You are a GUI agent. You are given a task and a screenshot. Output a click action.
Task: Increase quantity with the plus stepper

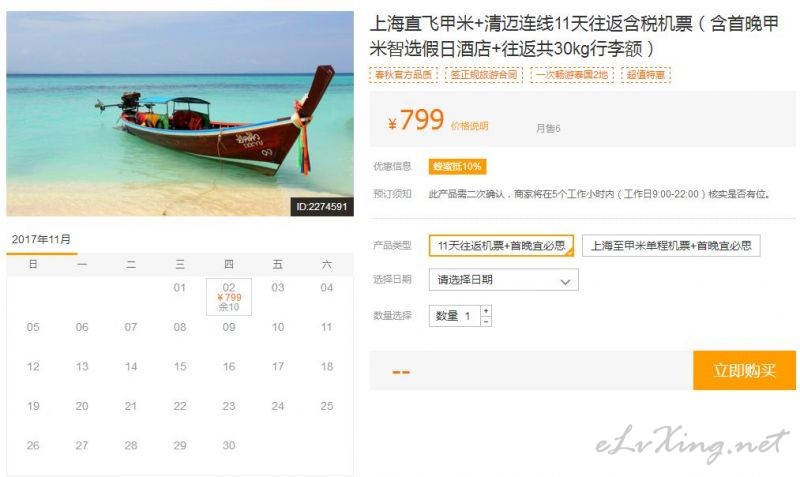tap(486, 311)
